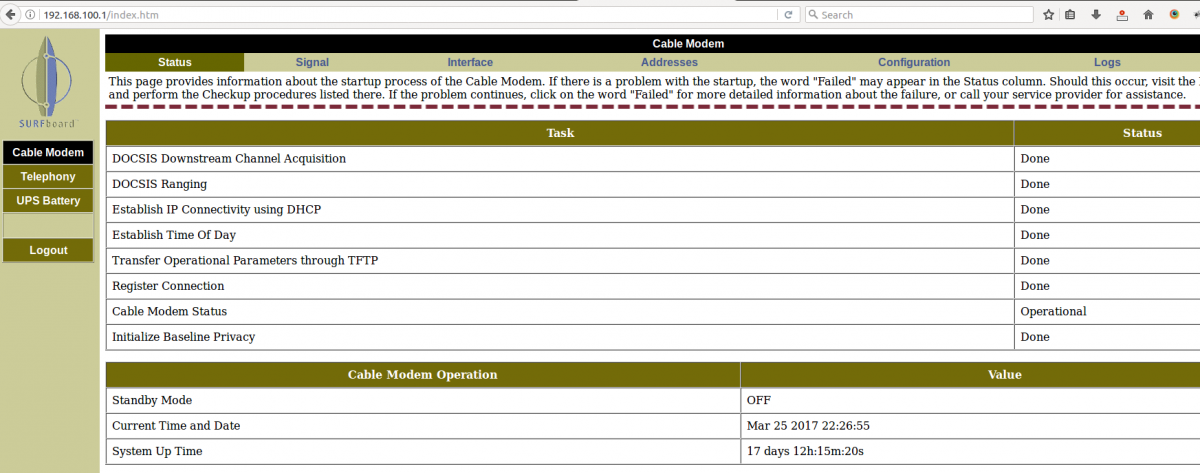The width and height of the screenshot is (1200, 473).
Task: Open the Signal tab
Action: pos(312,62)
